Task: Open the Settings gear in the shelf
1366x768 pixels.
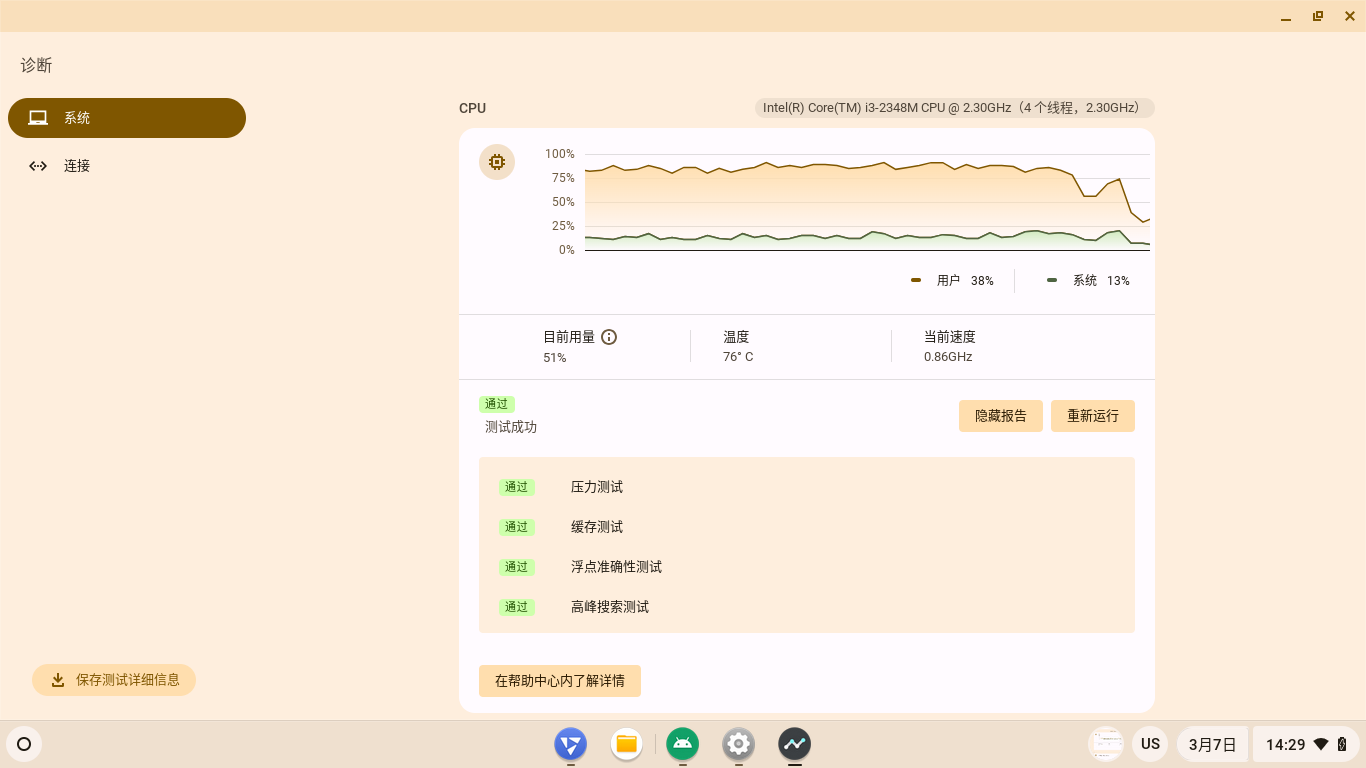Action: [x=738, y=744]
